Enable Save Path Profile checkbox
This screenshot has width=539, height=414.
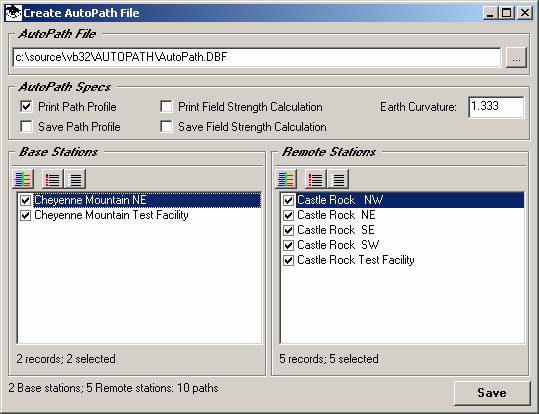(26, 127)
